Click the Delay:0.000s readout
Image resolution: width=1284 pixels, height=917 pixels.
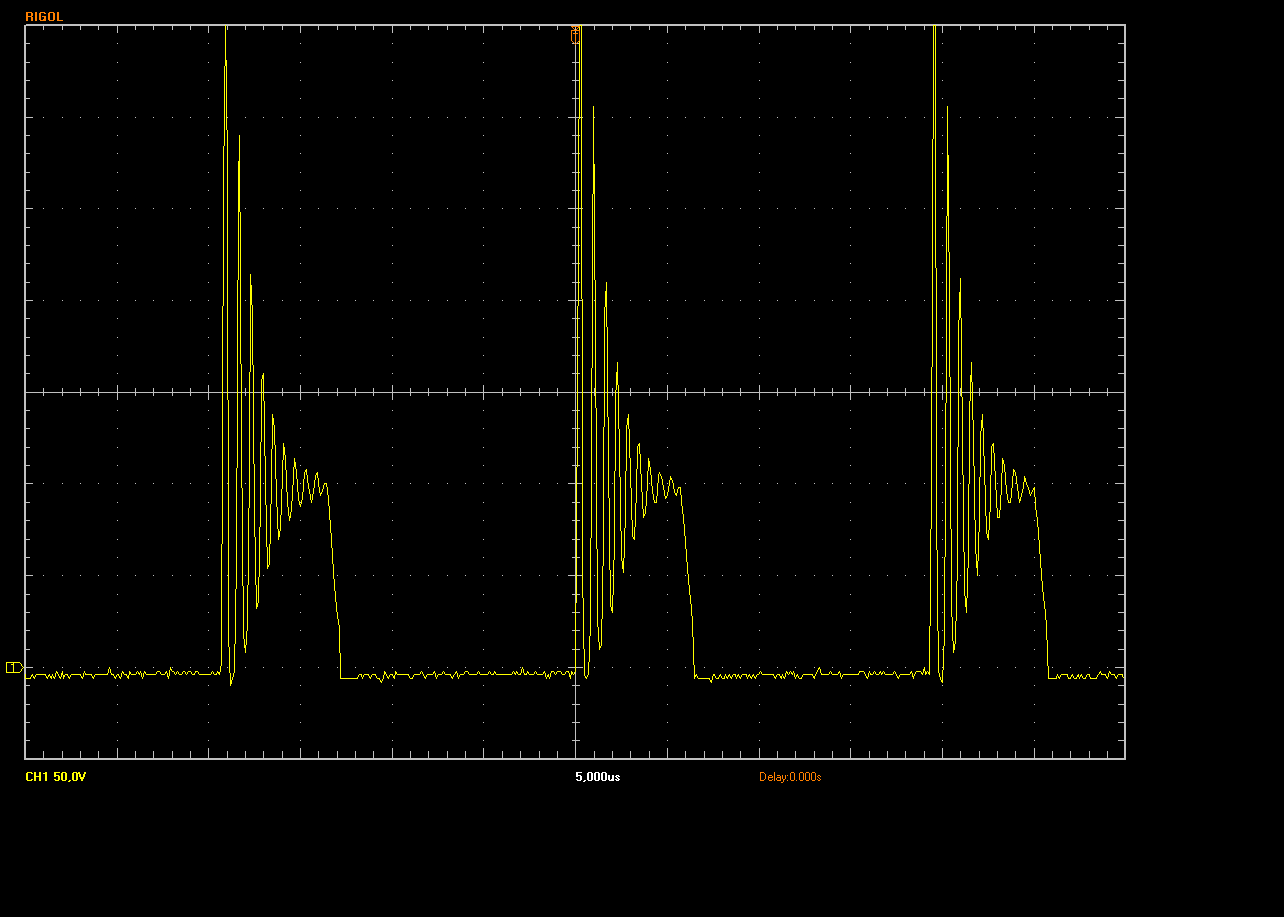pyautogui.click(x=790, y=777)
